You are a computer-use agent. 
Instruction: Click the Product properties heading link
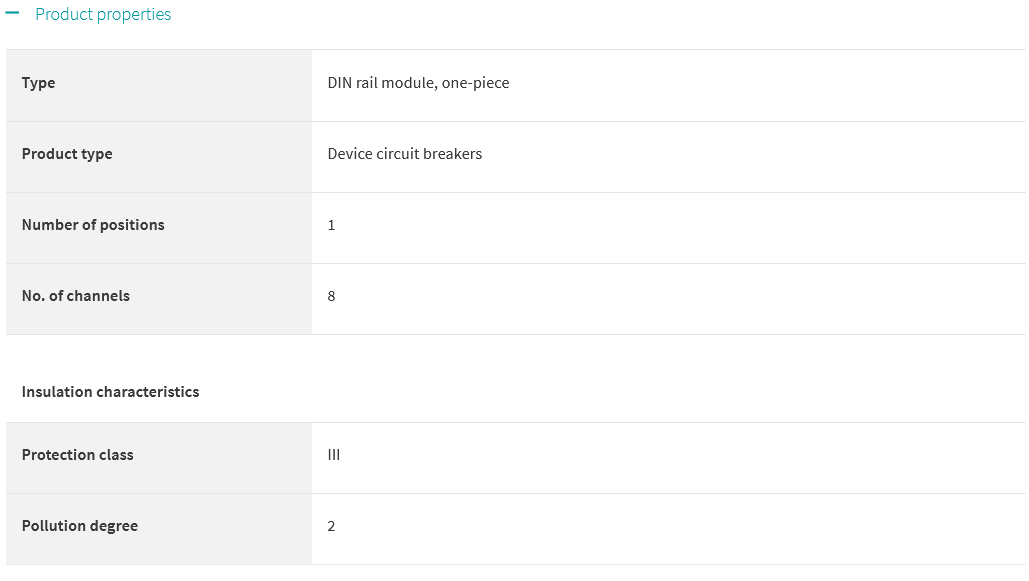click(x=103, y=14)
